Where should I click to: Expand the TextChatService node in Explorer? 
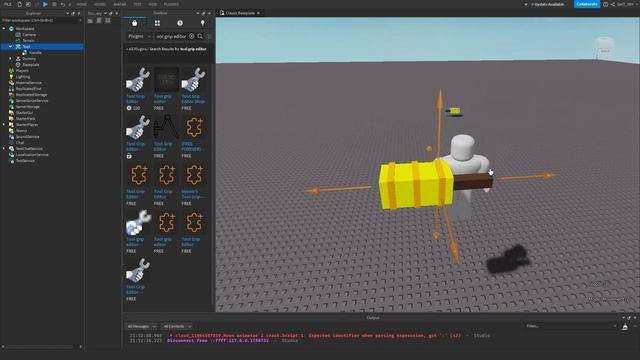[4, 149]
